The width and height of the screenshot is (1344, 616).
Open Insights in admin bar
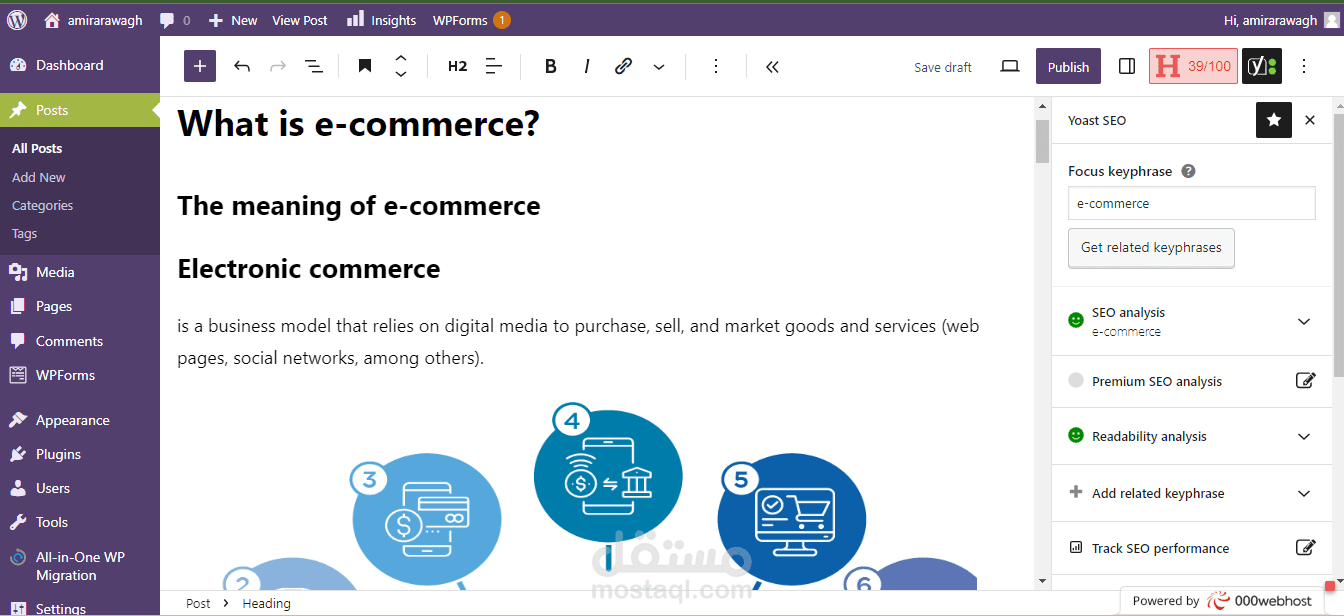pos(381,20)
